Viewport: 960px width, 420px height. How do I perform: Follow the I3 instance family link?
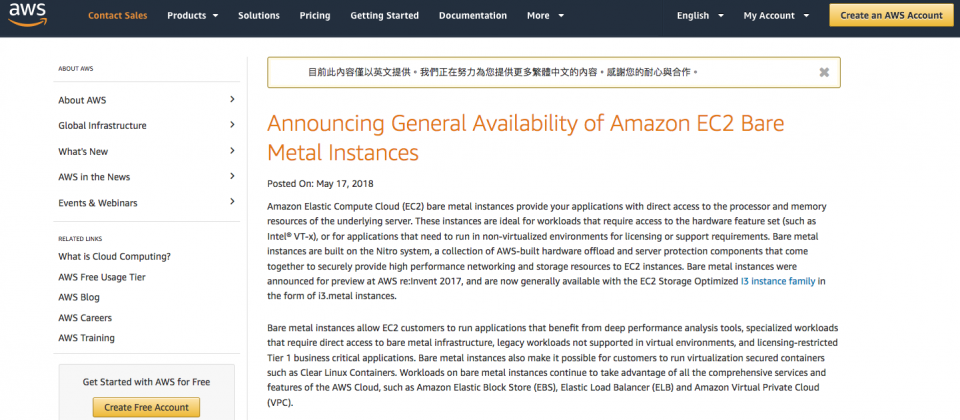[x=778, y=282]
